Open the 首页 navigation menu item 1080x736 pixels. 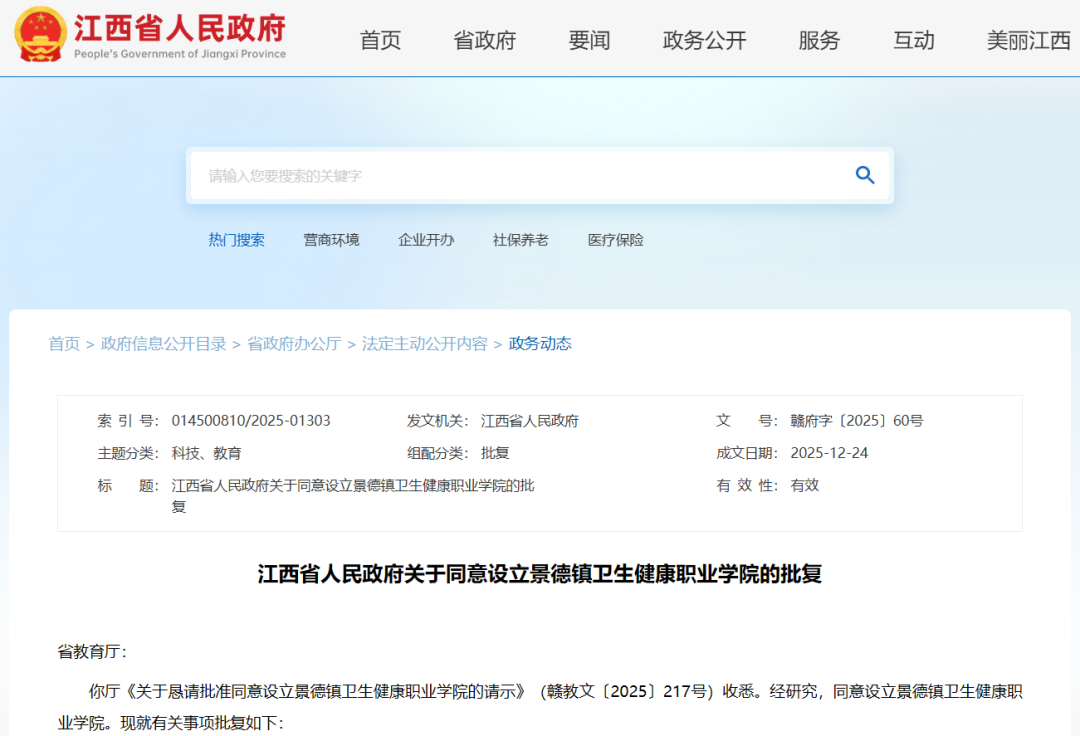[x=380, y=41]
